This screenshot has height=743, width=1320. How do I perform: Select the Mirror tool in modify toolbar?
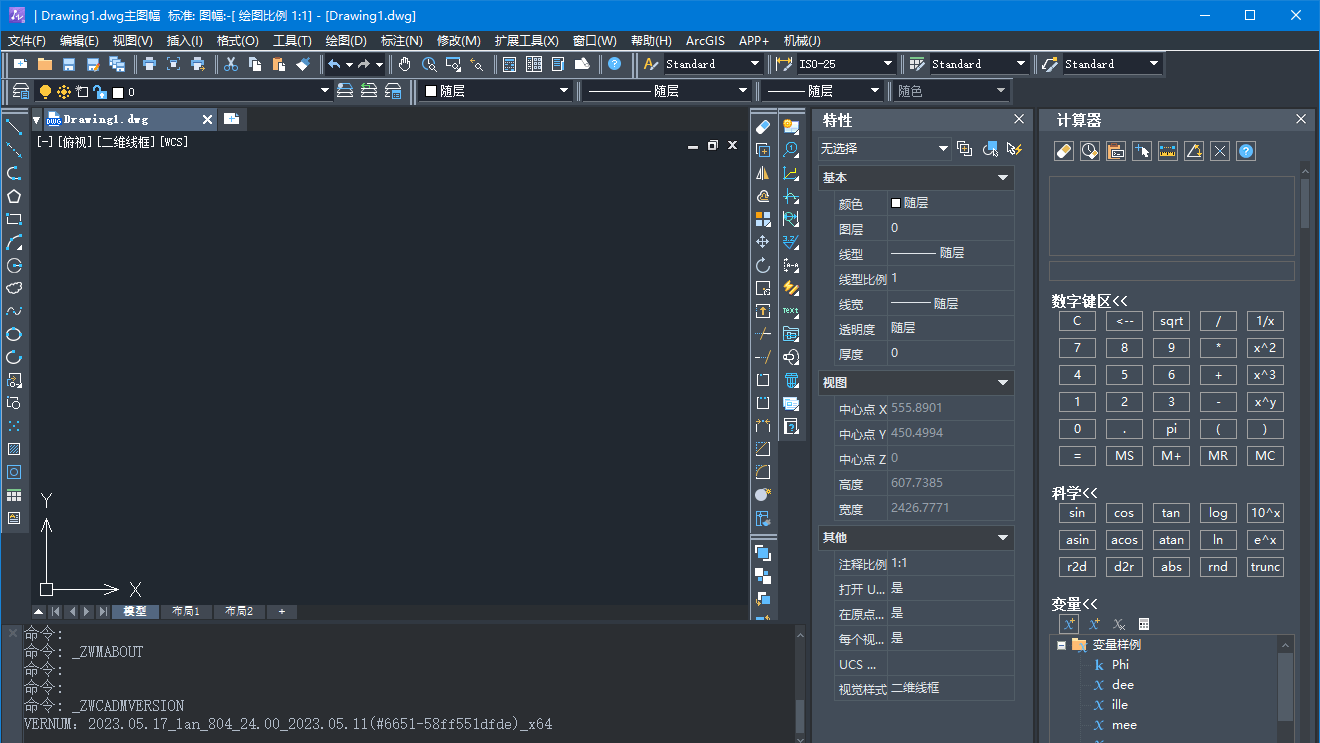(763, 173)
